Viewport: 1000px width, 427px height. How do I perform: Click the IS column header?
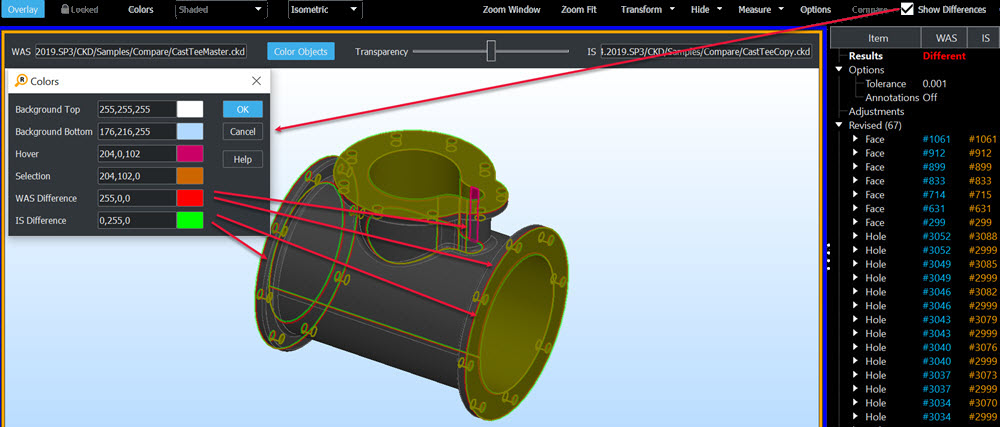coord(986,38)
